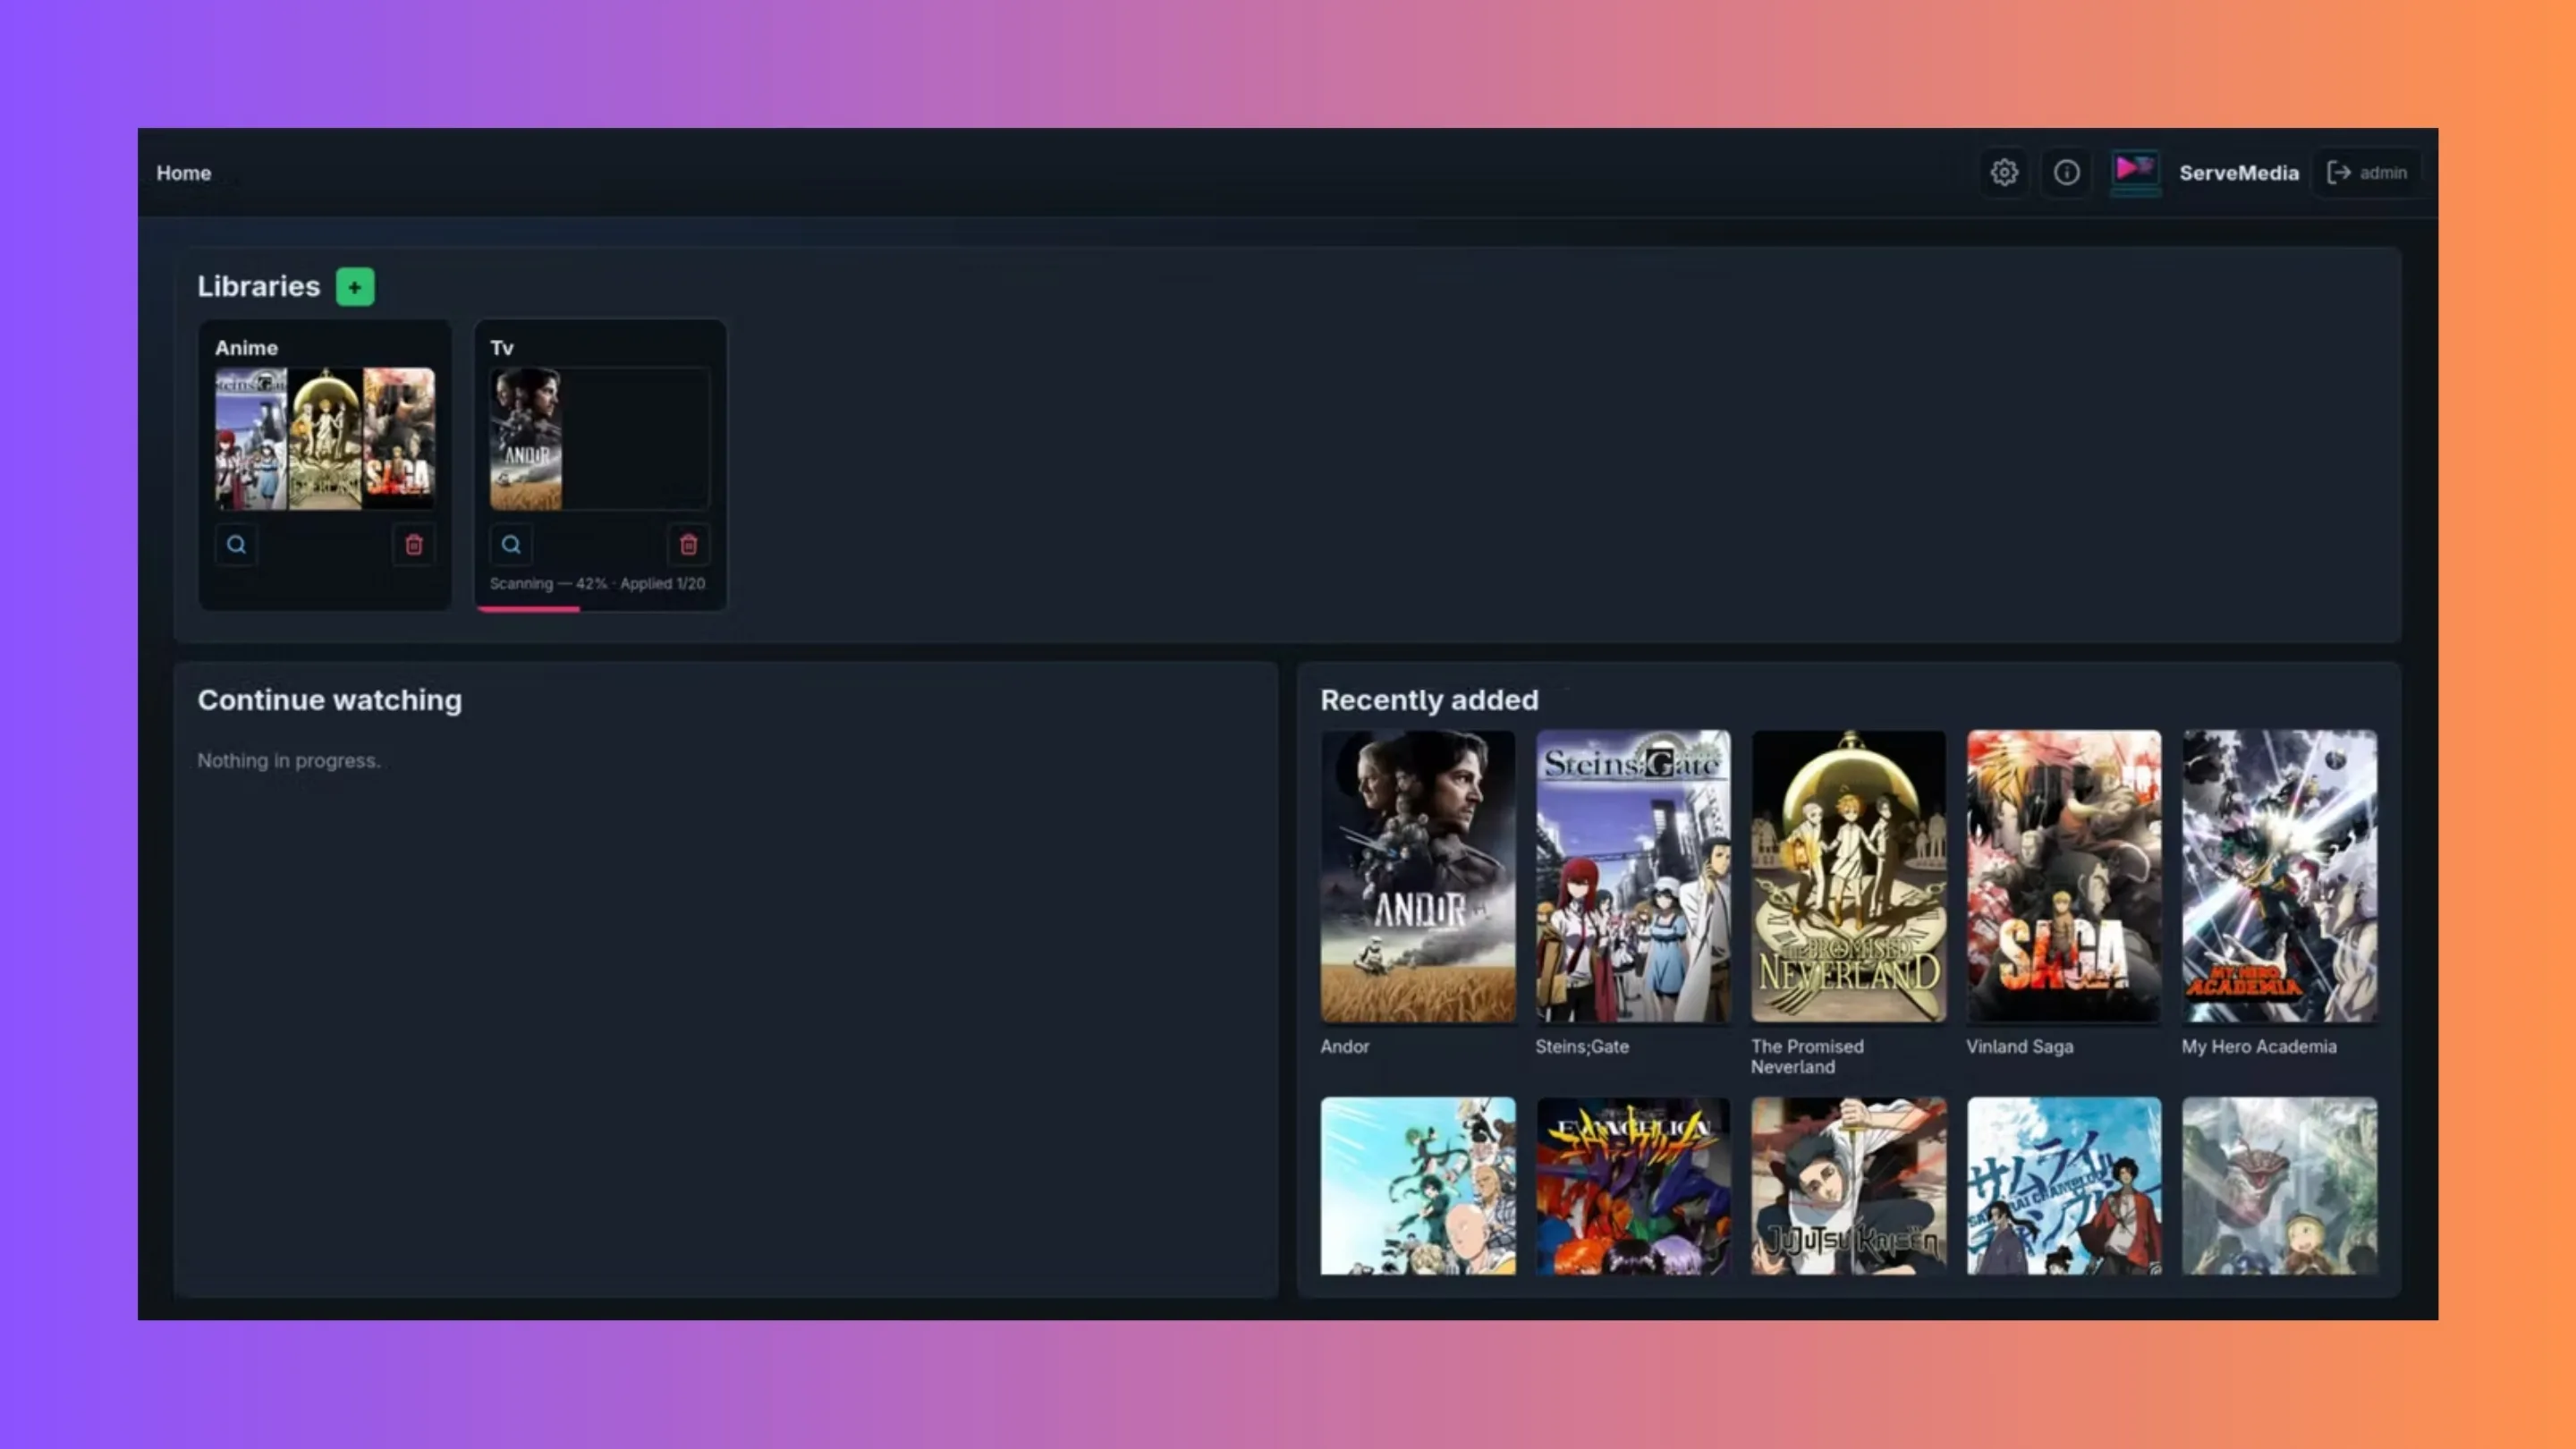Click the 'Recently added' heading
Viewport: 2576px width, 1449px height.
(x=1429, y=700)
